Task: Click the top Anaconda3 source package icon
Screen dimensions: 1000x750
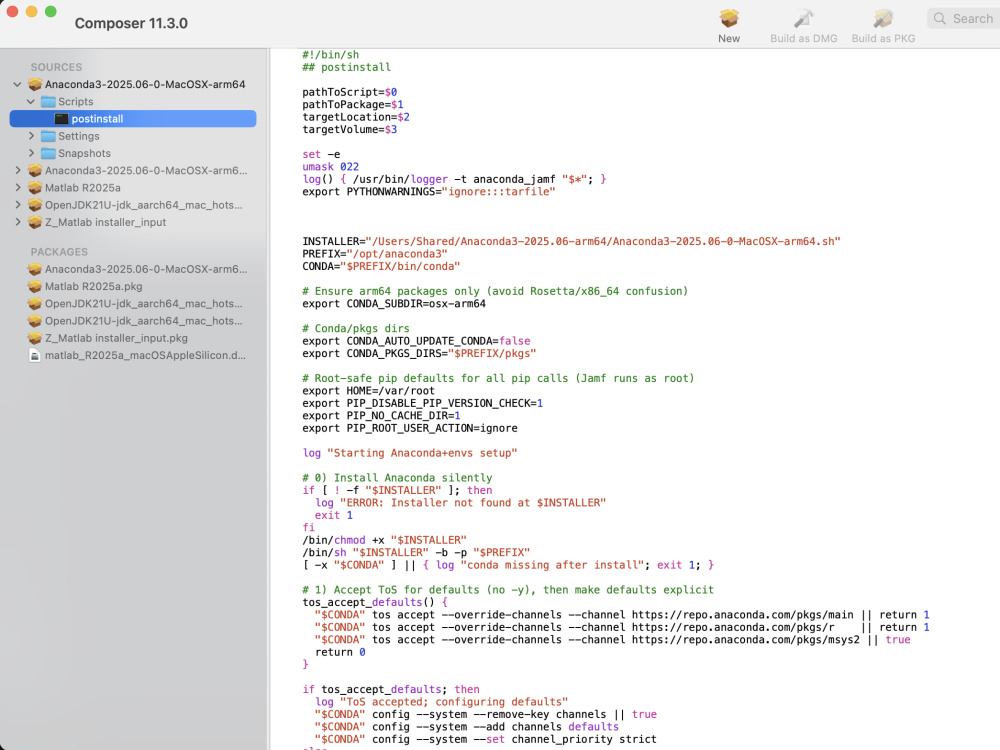Action: click(35, 84)
